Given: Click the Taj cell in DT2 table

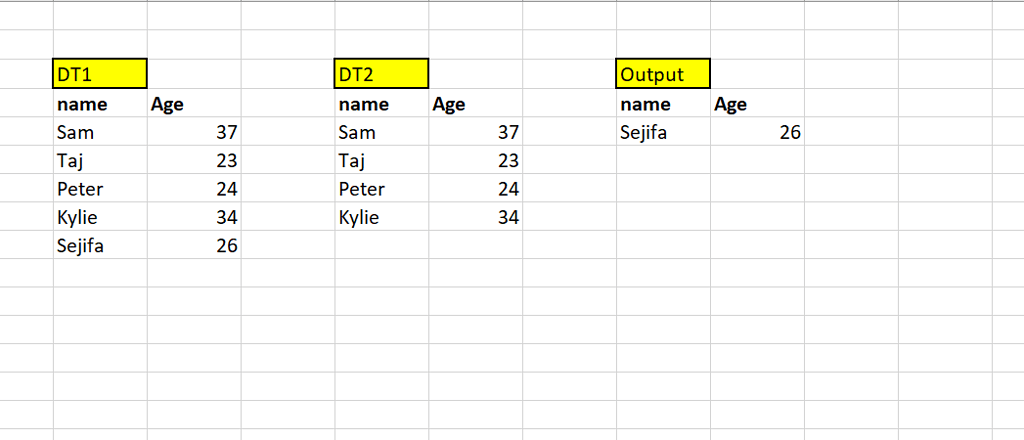Looking at the screenshot, I should coord(382,160).
